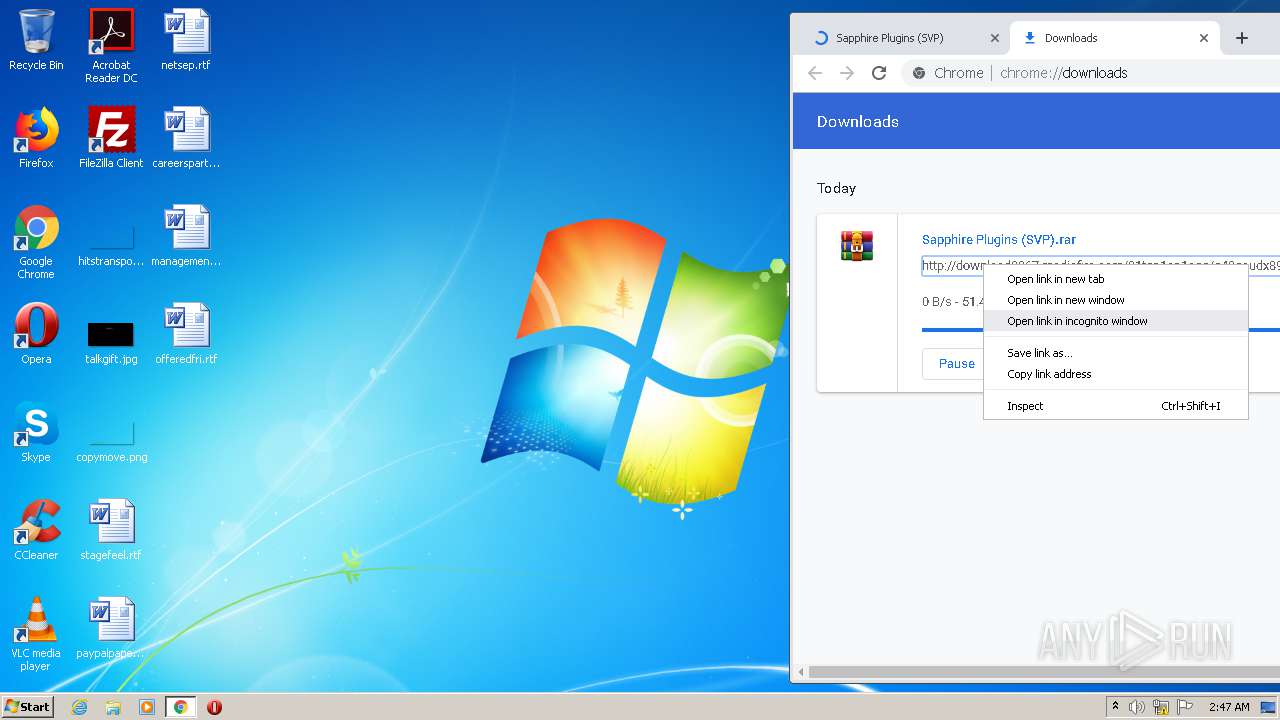The height and width of the screenshot is (720, 1280).
Task: Open managemen document icon
Action: click(186, 236)
